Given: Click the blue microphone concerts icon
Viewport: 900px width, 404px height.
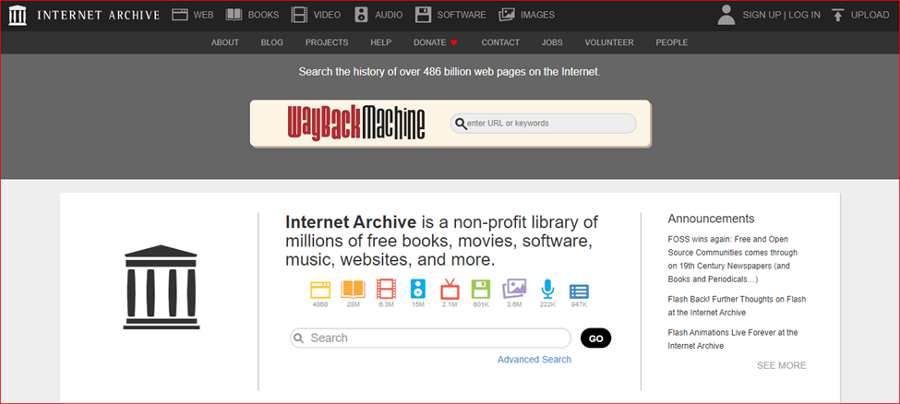Looking at the screenshot, I should 548,289.
